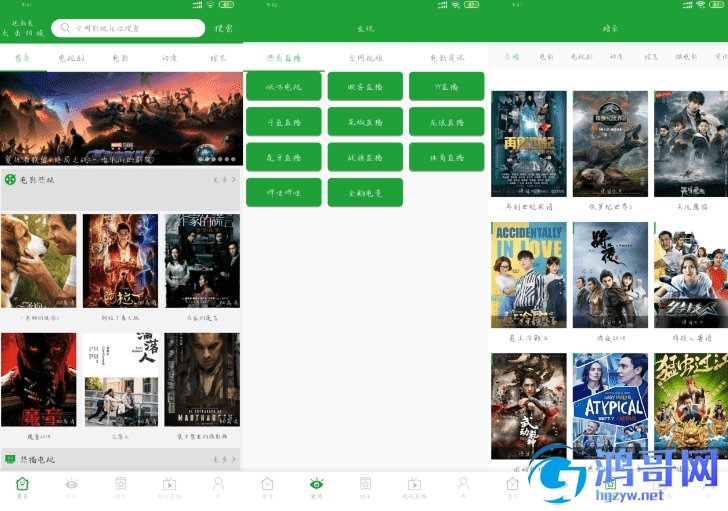The width and height of the screenshot is (728, 511).
Task: Open the Aladdin live-action movie poster
Action: (x=120, y=261)
